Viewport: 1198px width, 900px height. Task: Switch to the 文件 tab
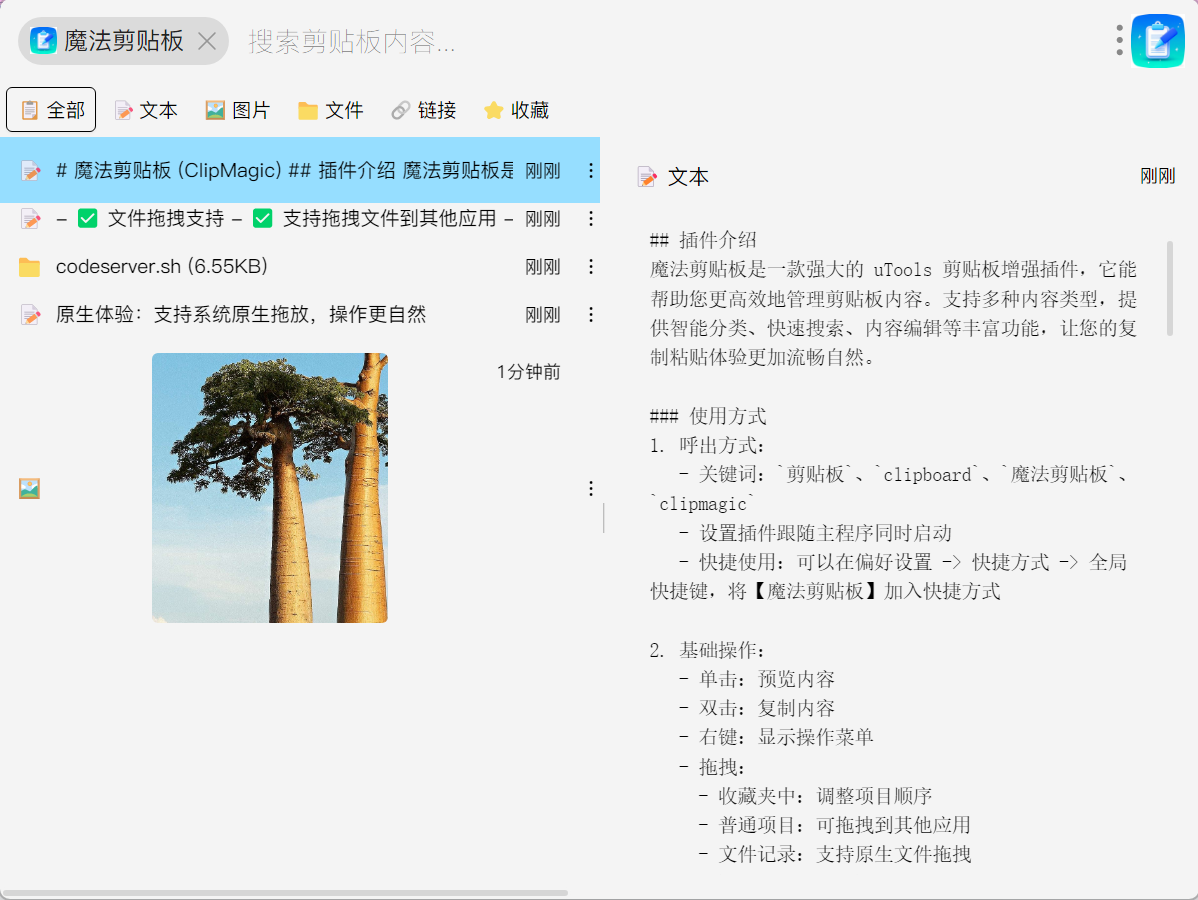tap(331, 111)
